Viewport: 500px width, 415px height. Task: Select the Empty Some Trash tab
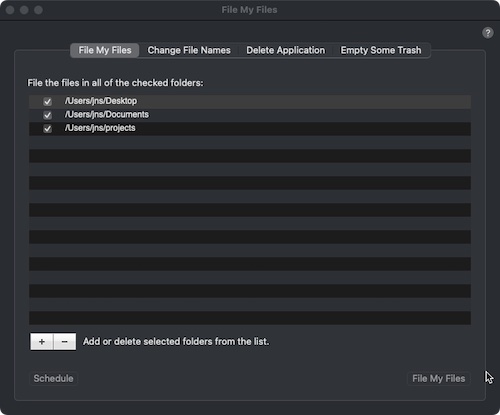pyautogui.click(x=381, y=50)
